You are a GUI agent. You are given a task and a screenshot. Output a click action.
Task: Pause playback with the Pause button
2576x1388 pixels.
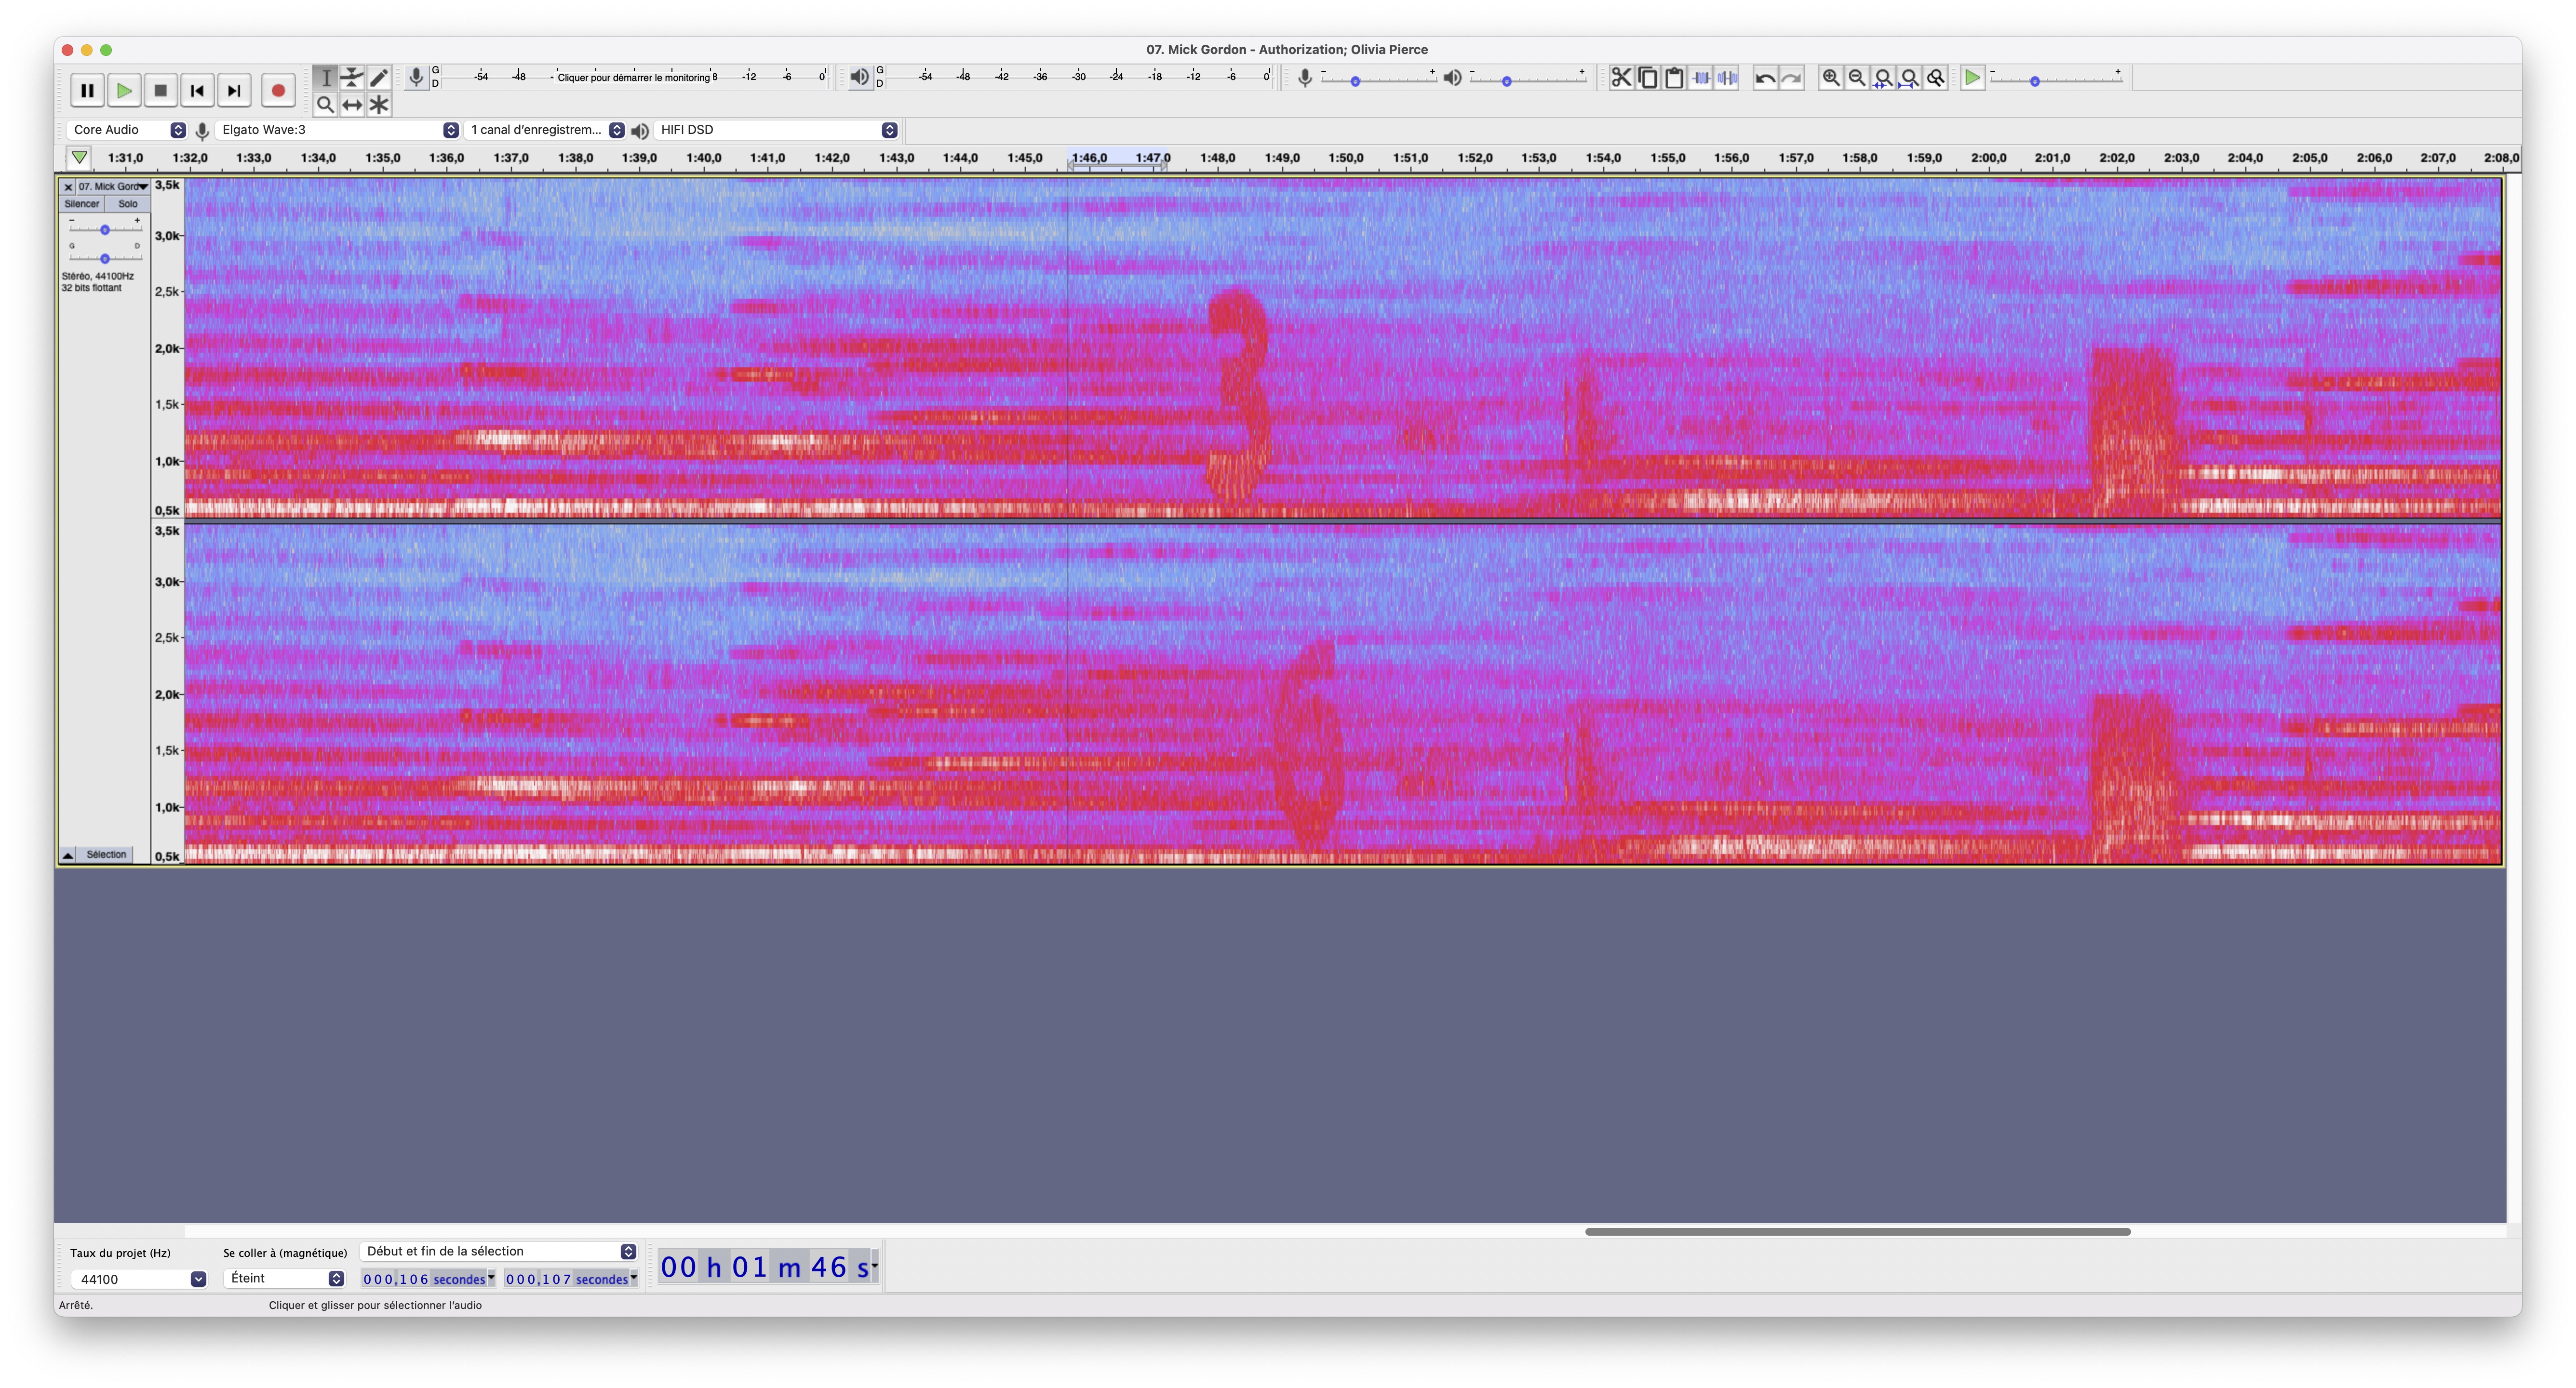(x=87, y=91)
